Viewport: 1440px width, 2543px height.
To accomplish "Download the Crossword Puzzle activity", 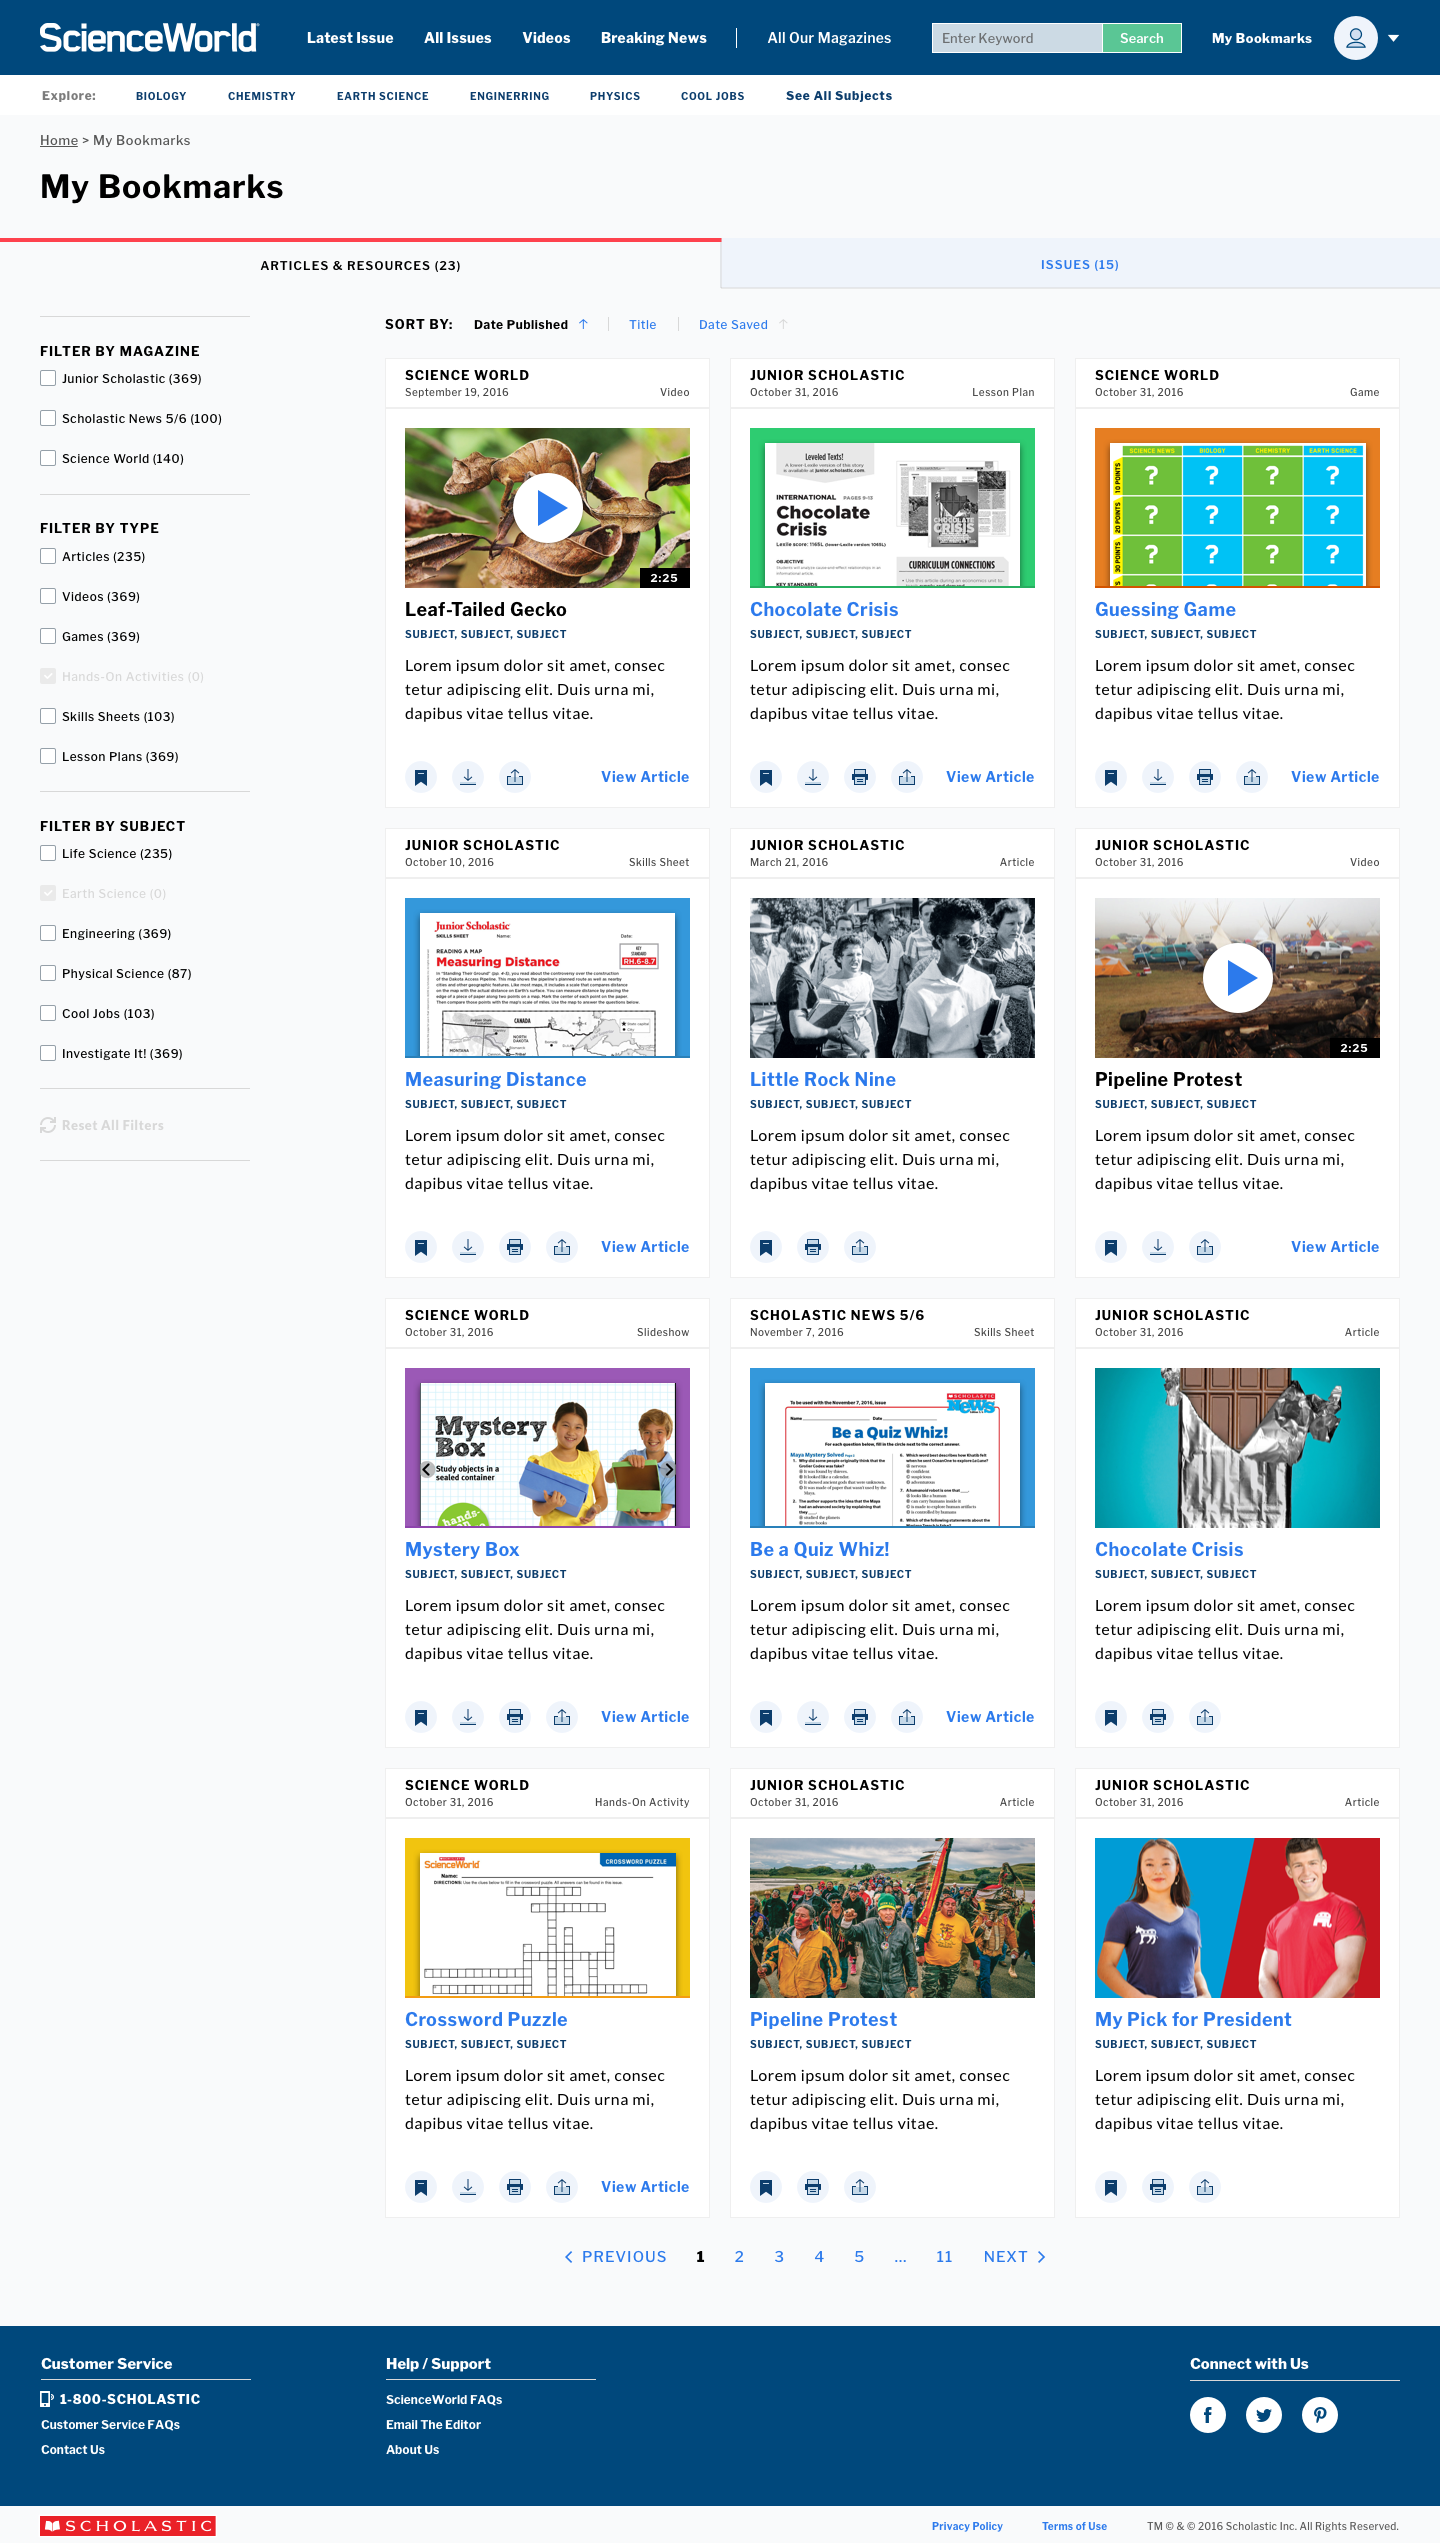I will coord(468,2187).
